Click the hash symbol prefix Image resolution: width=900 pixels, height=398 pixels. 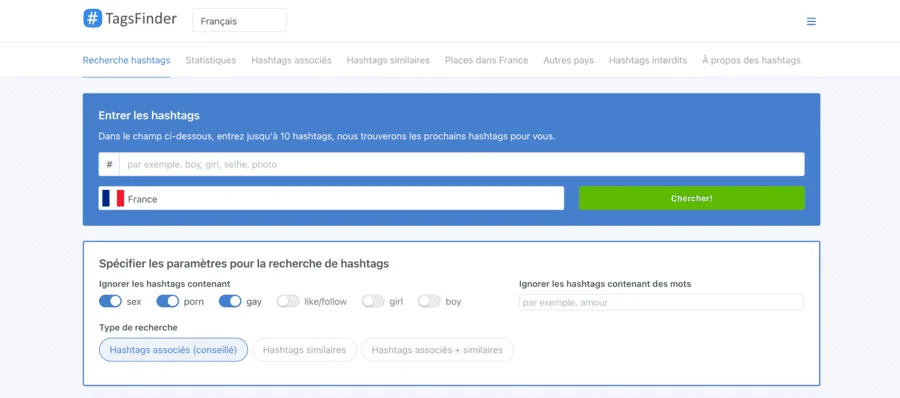tap(109, 164)
